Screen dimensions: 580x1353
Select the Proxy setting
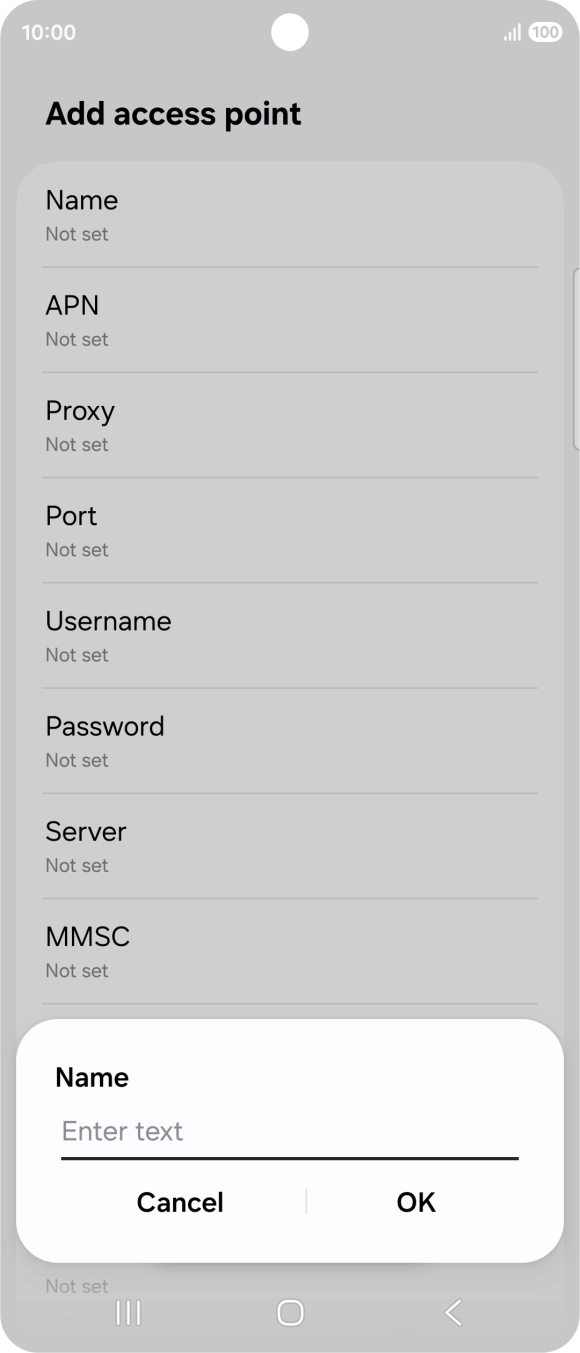[290, 425]
